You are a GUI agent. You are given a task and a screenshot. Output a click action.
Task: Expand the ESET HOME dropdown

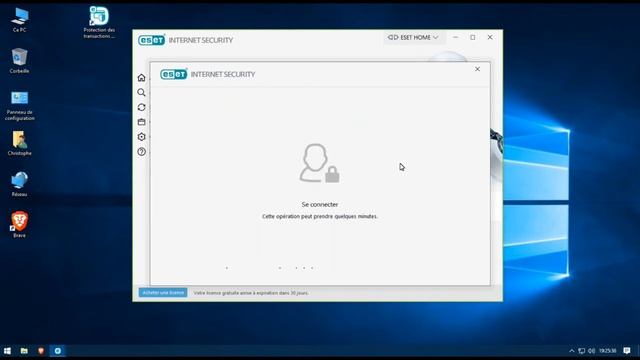pyautogui.click(x=413, y=38)
